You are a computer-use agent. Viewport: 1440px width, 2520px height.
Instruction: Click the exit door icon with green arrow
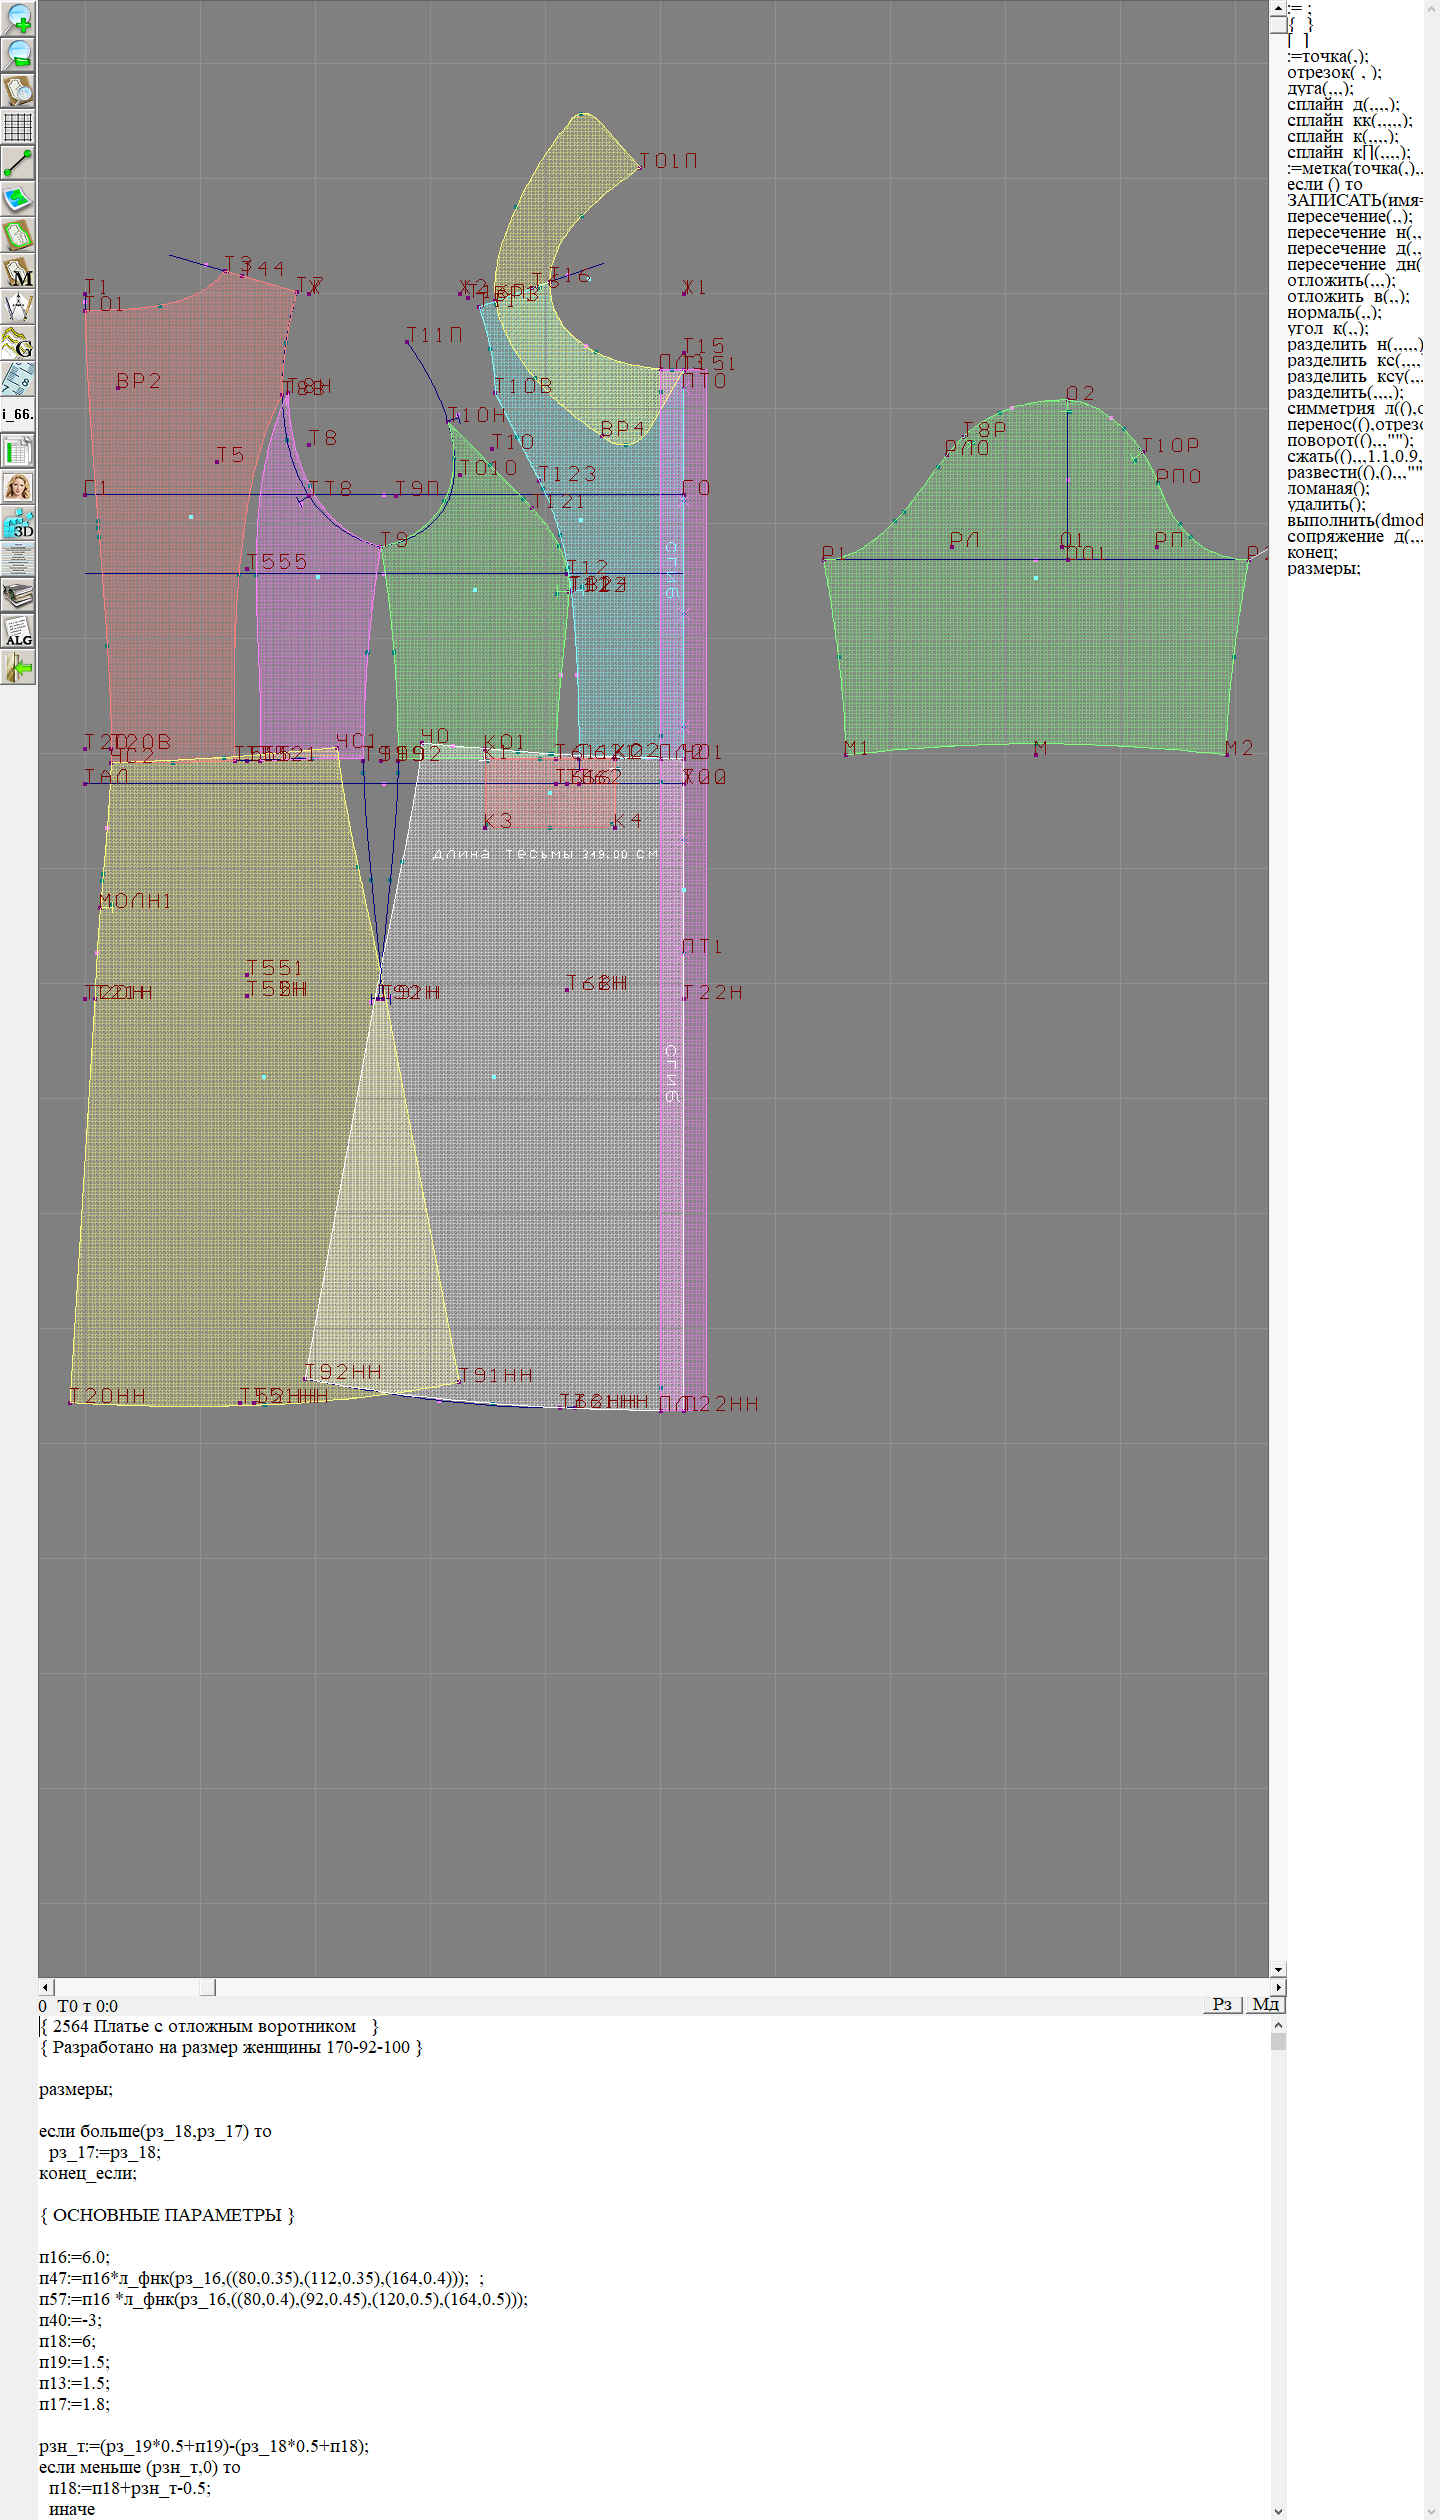(x=18, y=667)
